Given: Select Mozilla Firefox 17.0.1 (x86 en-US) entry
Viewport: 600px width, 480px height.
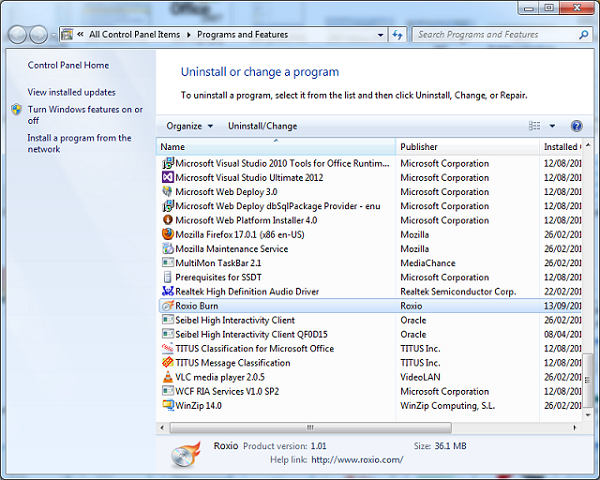Looking at the screenshot, I should tap(240, 234).
